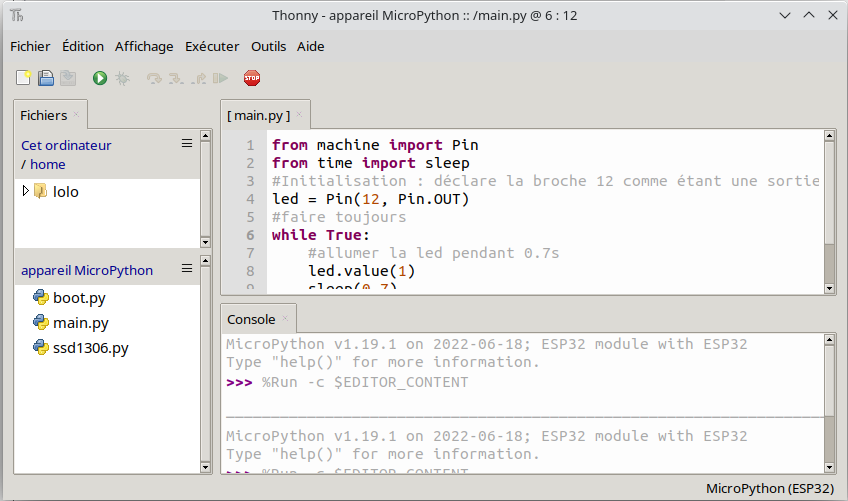Open the Cet ordinateur hamburger menu

187,143
